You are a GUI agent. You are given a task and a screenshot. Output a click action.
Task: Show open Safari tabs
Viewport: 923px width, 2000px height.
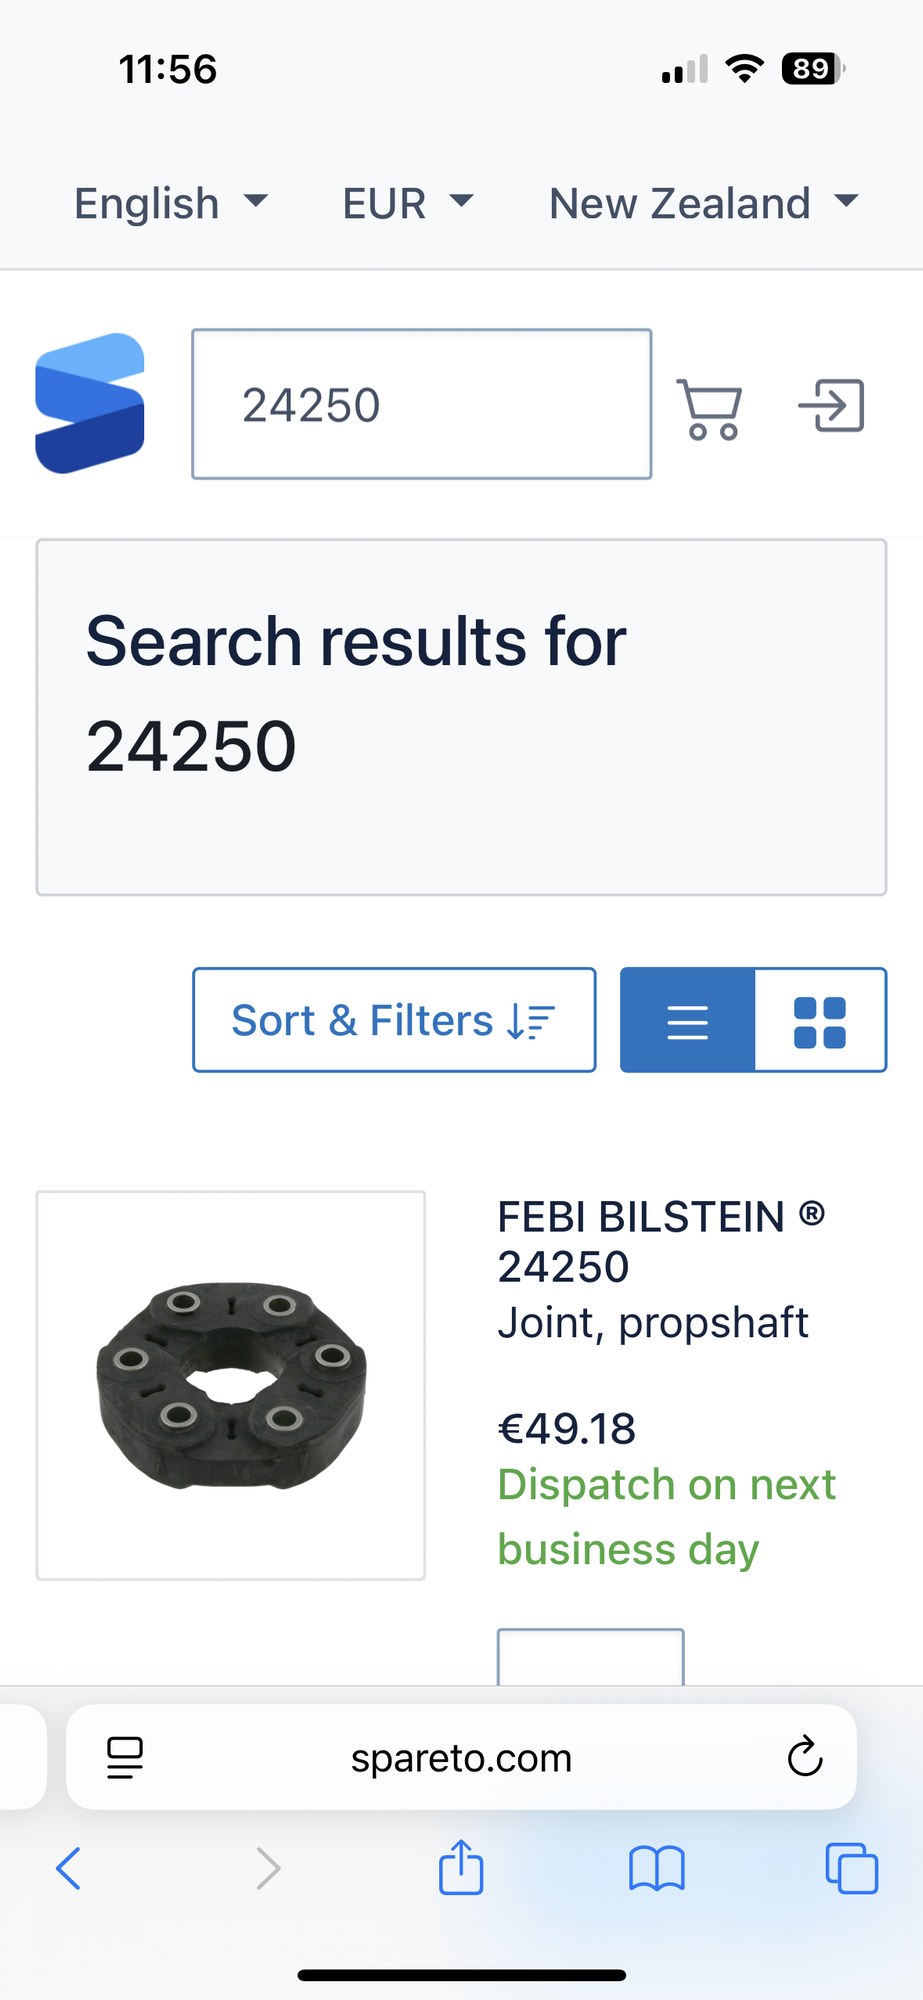(x=851, y=1867)
